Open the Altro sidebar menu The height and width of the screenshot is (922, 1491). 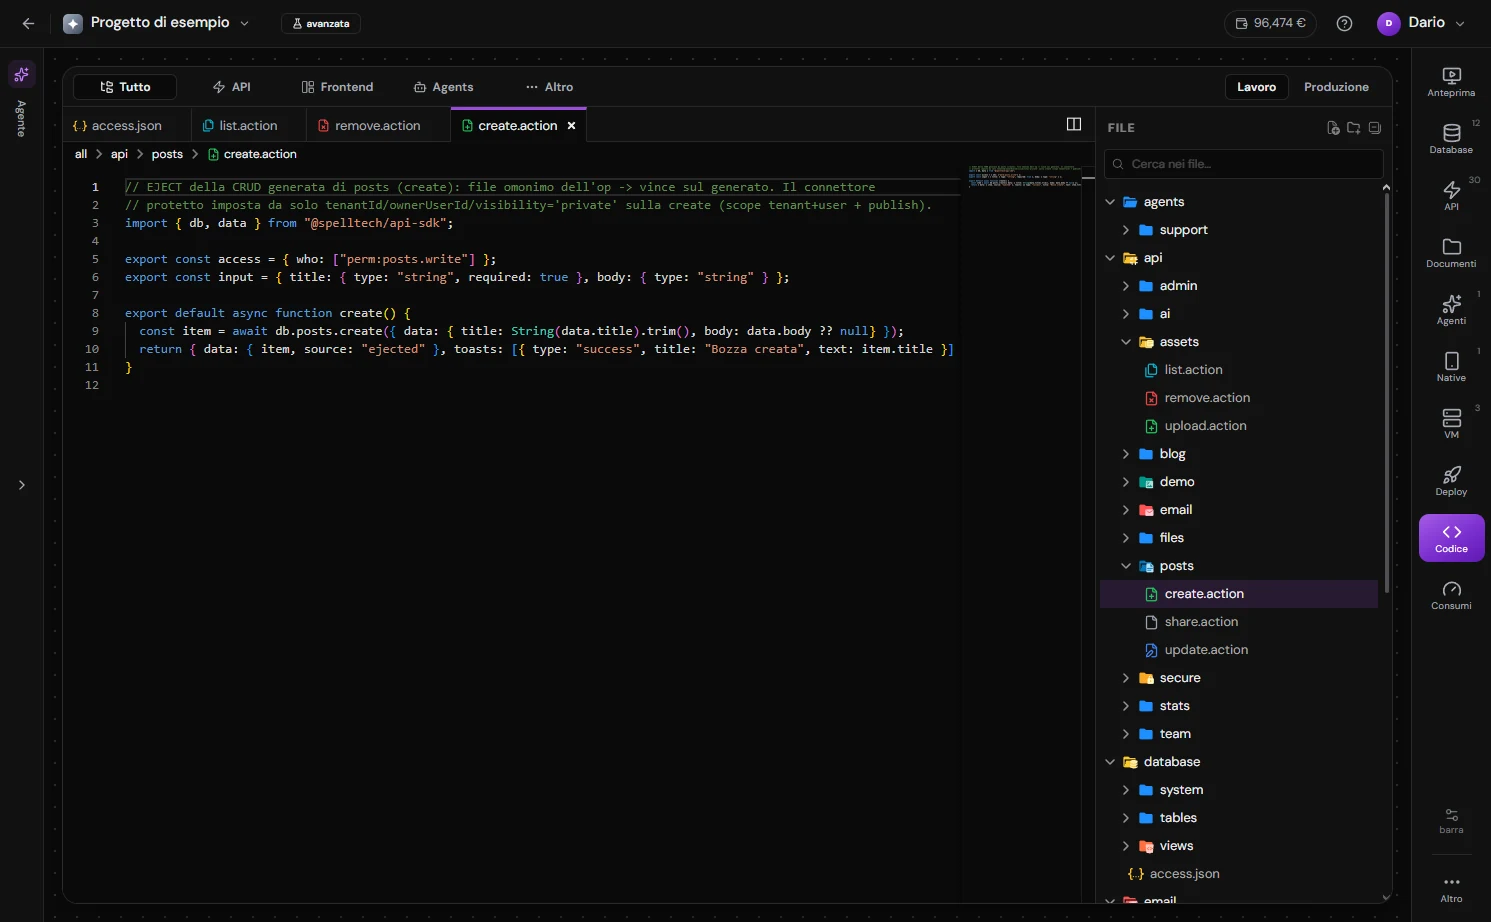[x=1451, y=889]
